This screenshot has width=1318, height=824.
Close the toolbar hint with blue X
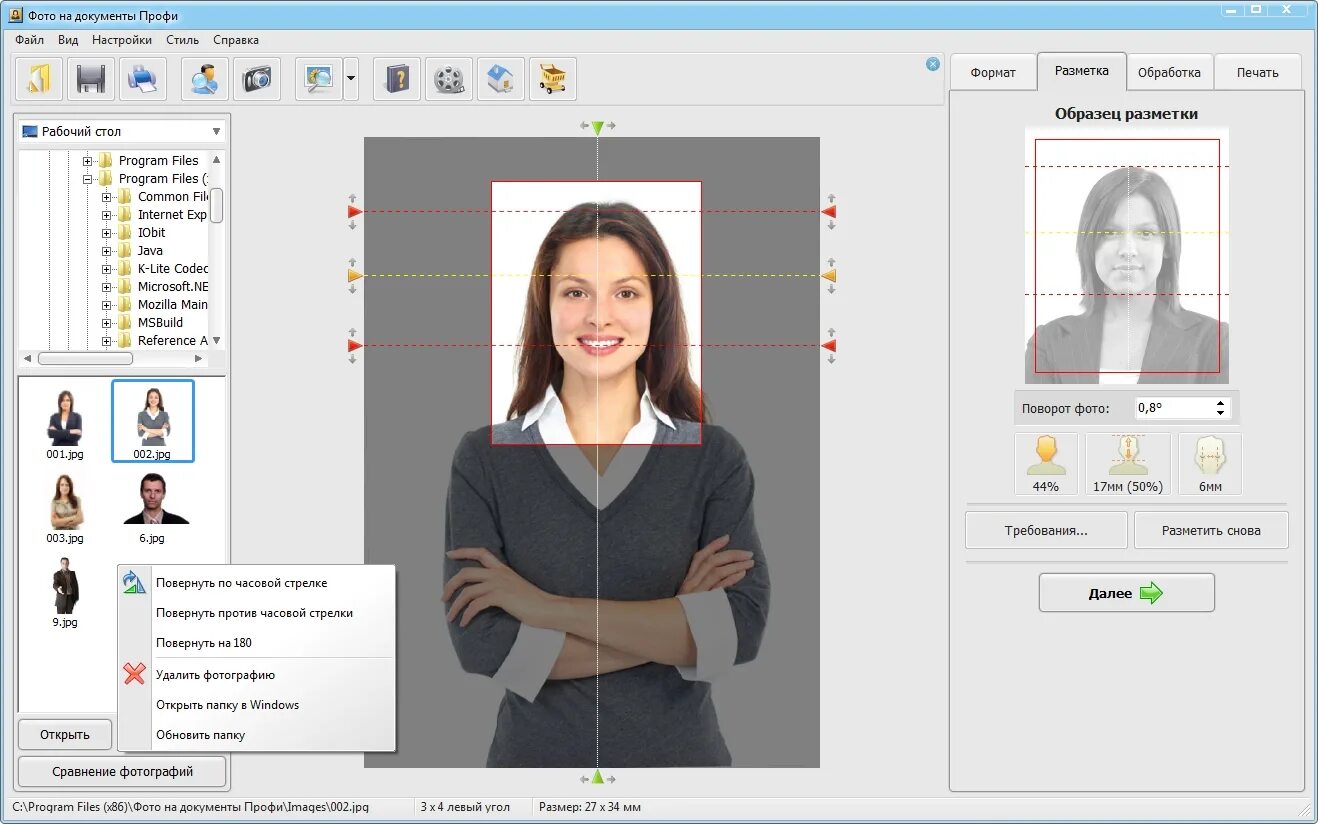click(933, 64)
